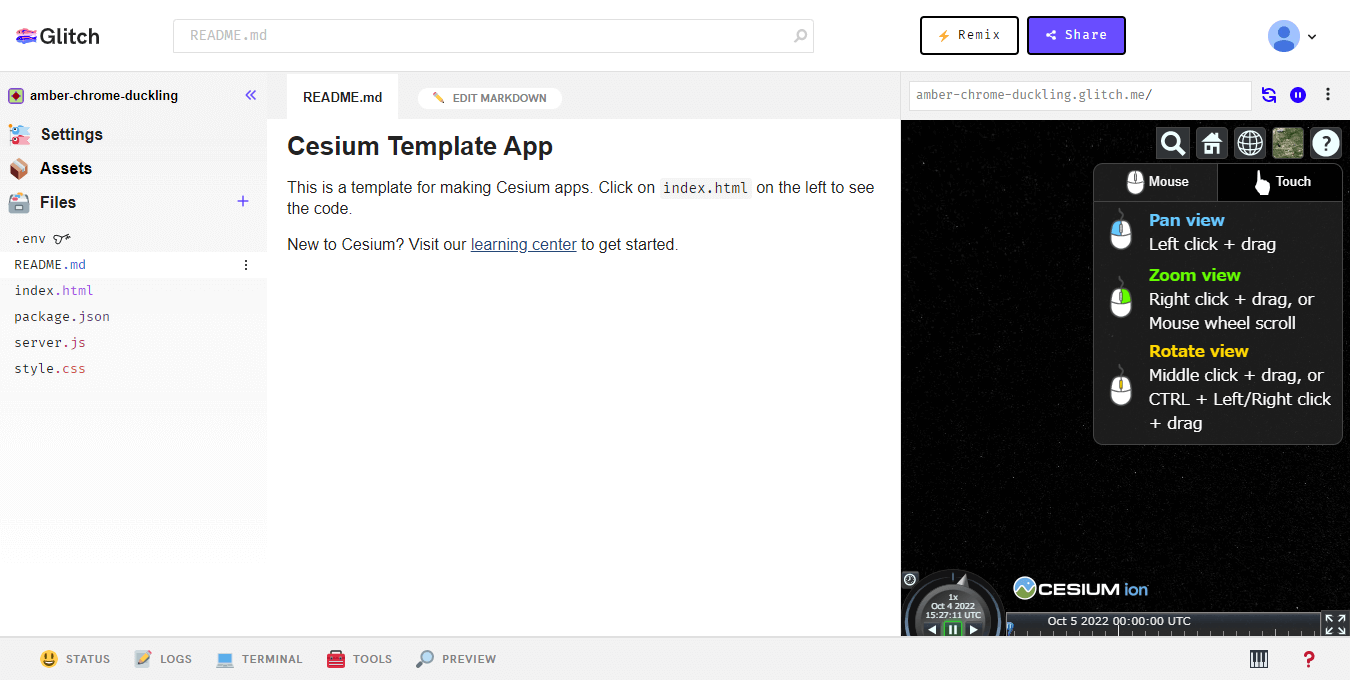
Task: Play the Cesium animation in reverse
Action: (x=932, y=629)
